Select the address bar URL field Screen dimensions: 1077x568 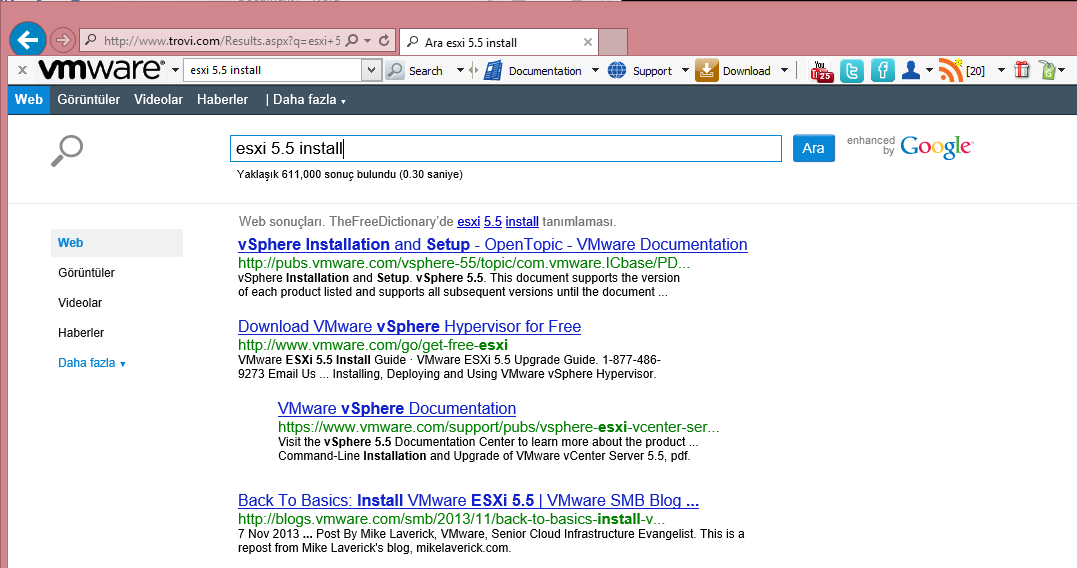pyautogui.click(x=221, y=41)
